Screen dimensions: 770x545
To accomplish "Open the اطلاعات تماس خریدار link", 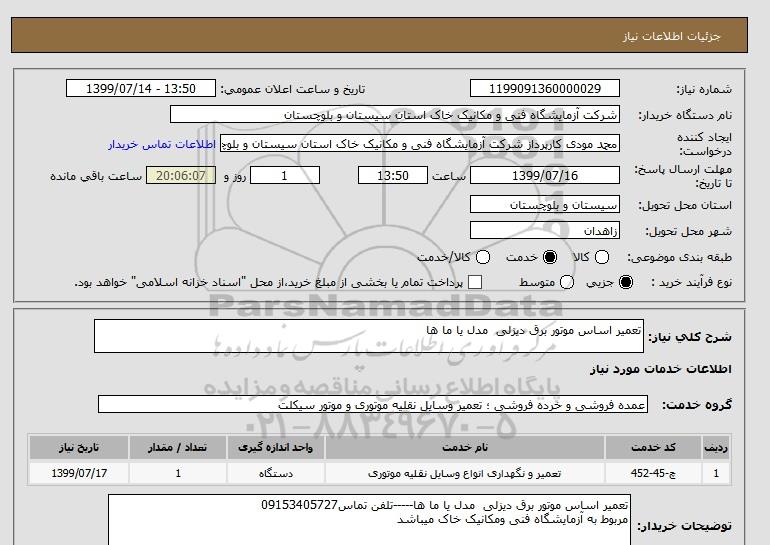I will (162, 145).
